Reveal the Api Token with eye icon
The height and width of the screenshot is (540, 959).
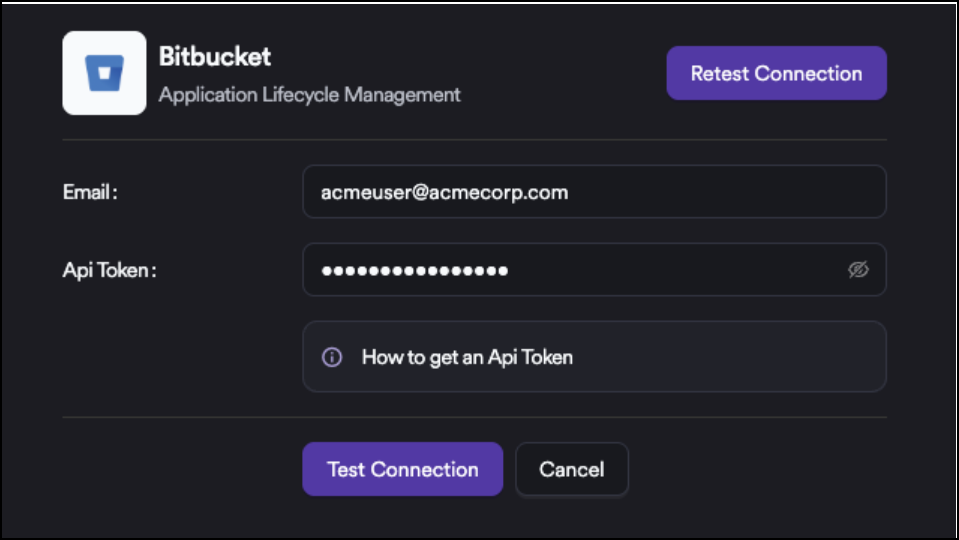click(858, 270)
